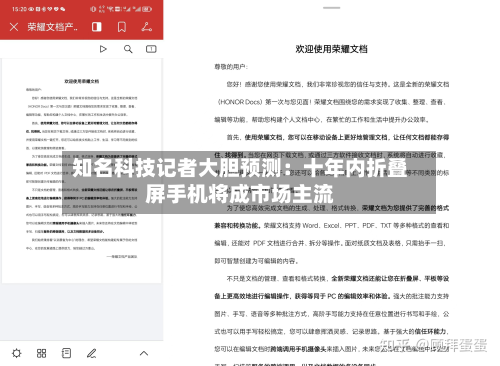Close the 荣耀文档 document with X
This screenshot has width=500, height=366.
tap(14, 27)
